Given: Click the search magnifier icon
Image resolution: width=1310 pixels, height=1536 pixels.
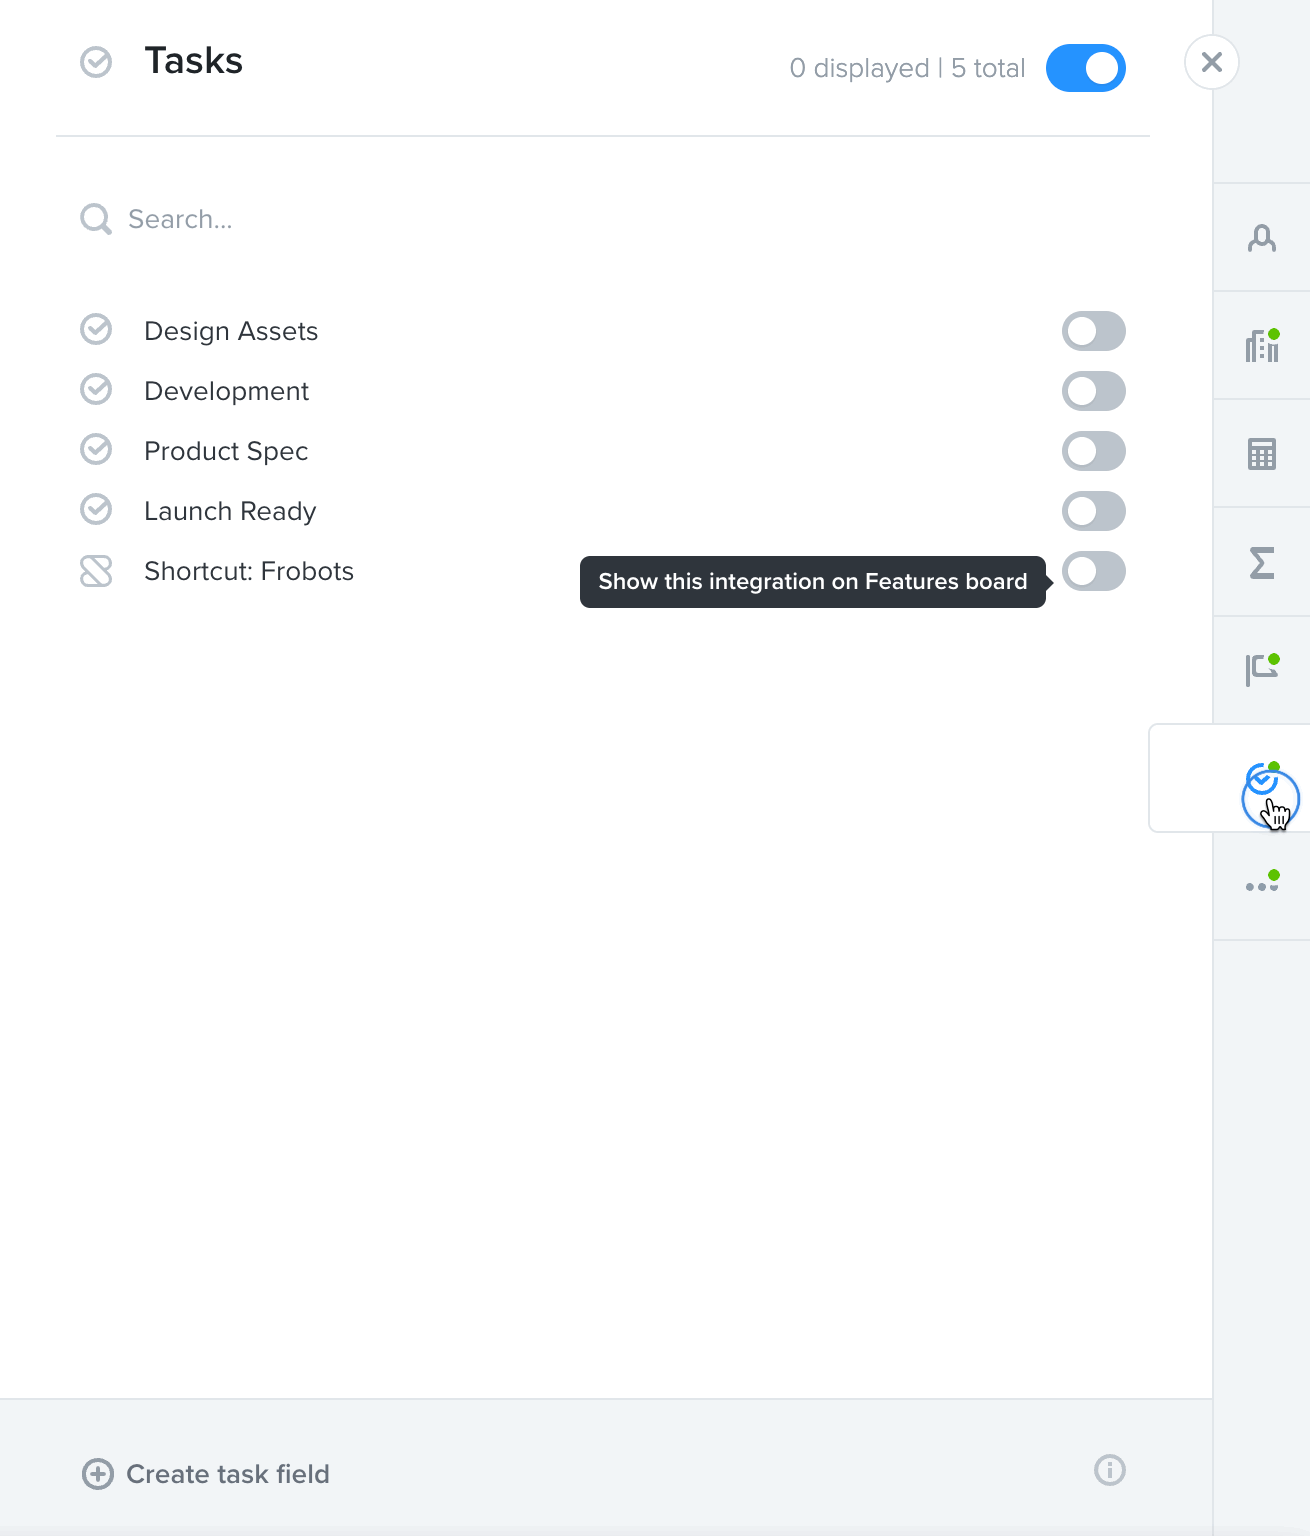Looking at the screenshot, I should [96, 219].
